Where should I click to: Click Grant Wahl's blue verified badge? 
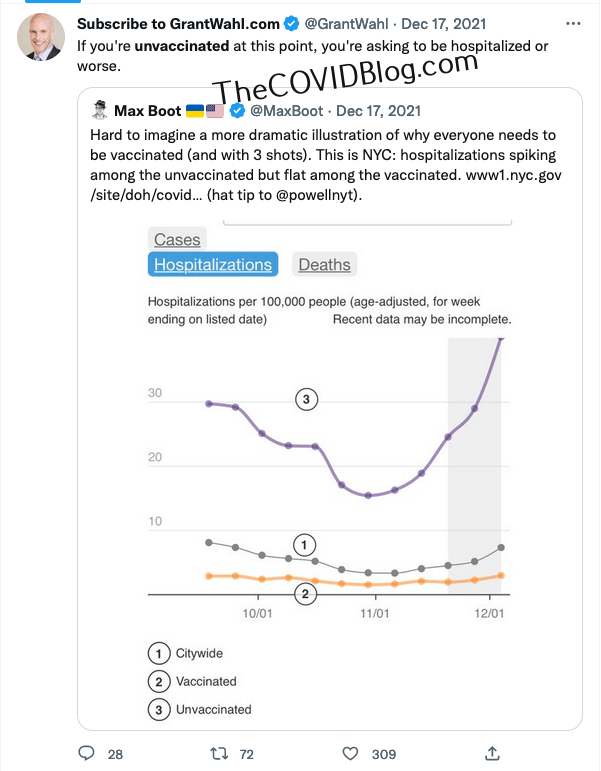pos(289,22)
